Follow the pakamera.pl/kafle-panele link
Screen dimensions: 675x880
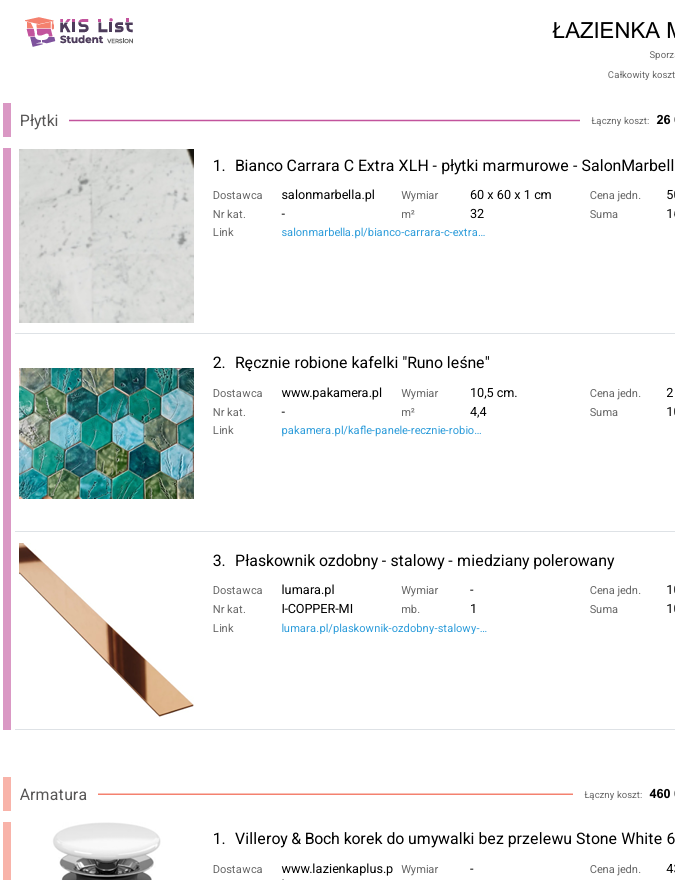tap(381, 430)
